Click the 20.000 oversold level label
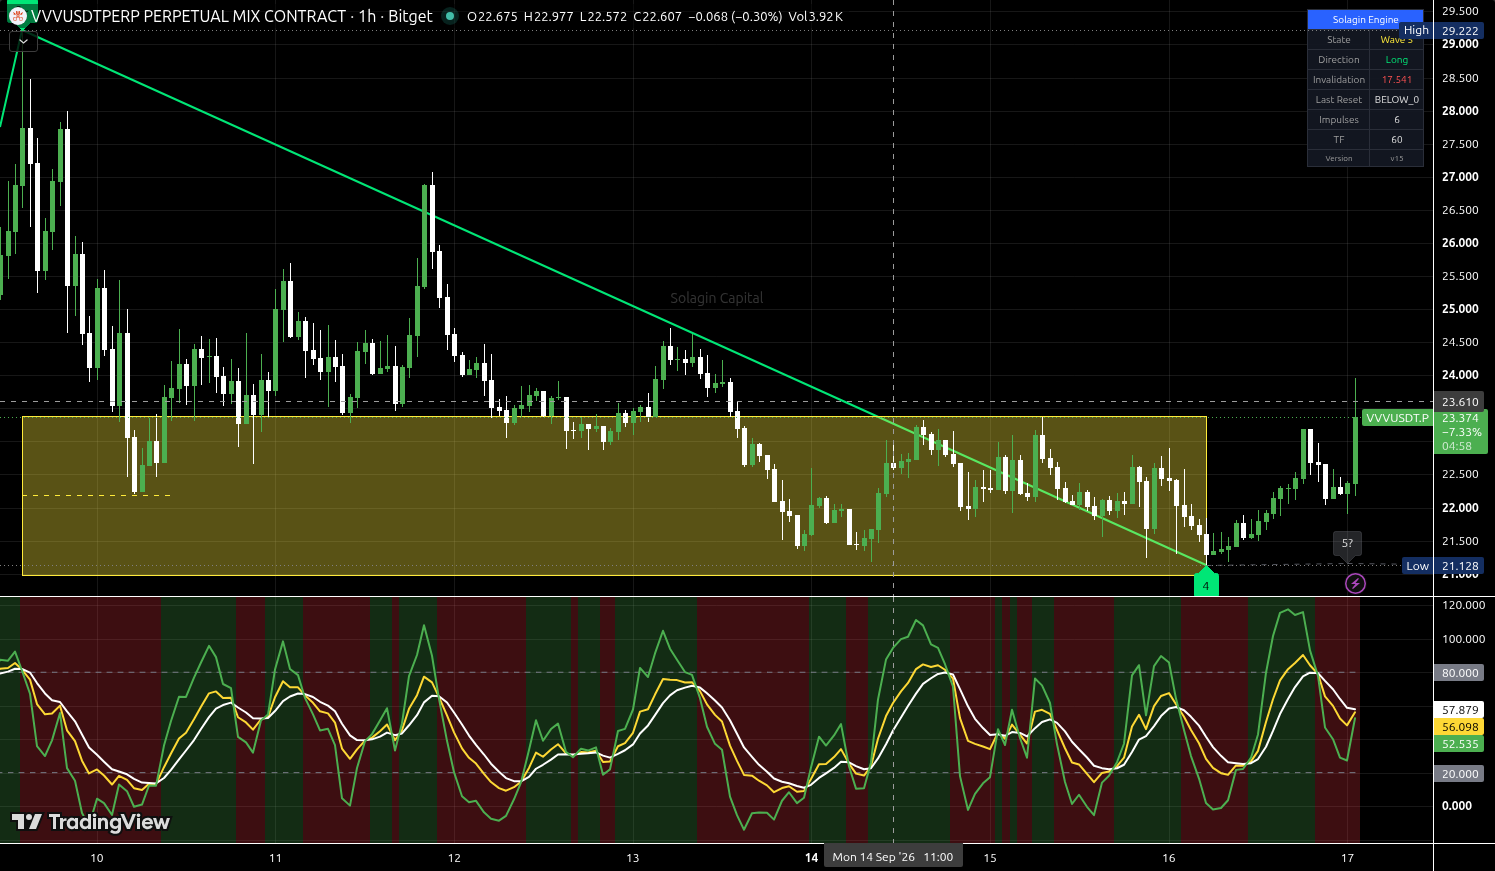Screen dimensions: 1495x871 coord(1460,774)
